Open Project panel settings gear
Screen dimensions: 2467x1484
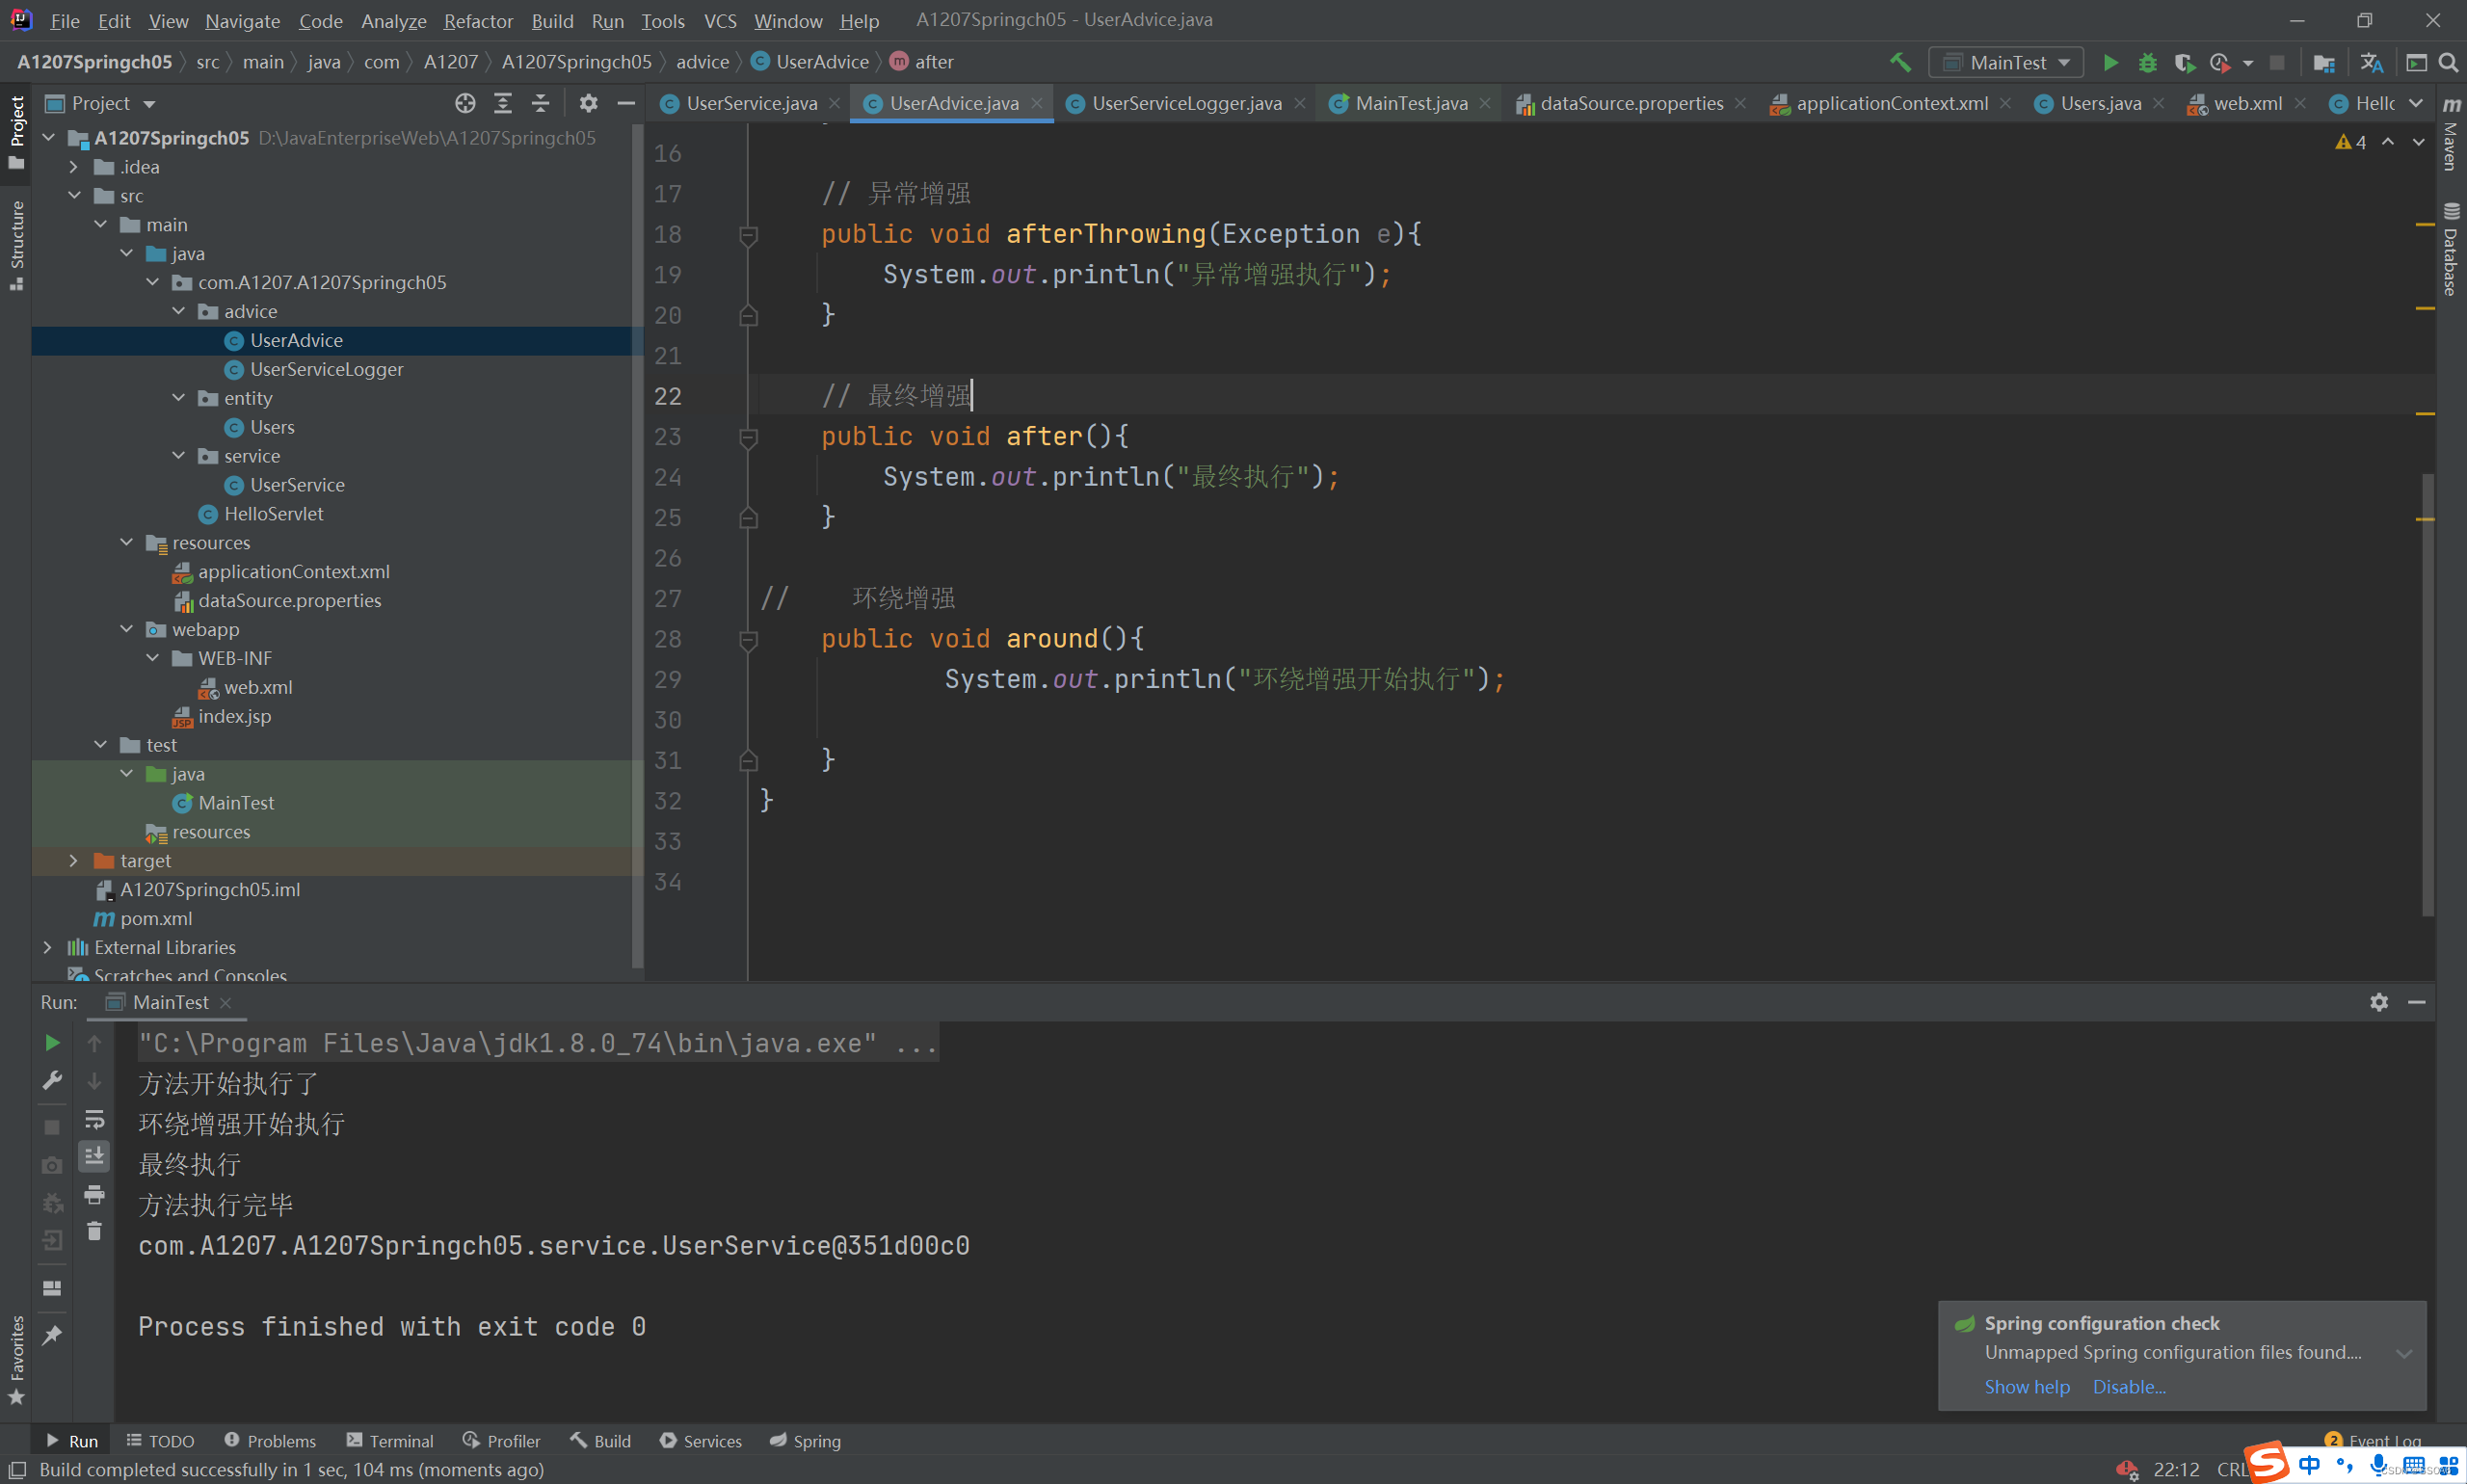point(588,103)
